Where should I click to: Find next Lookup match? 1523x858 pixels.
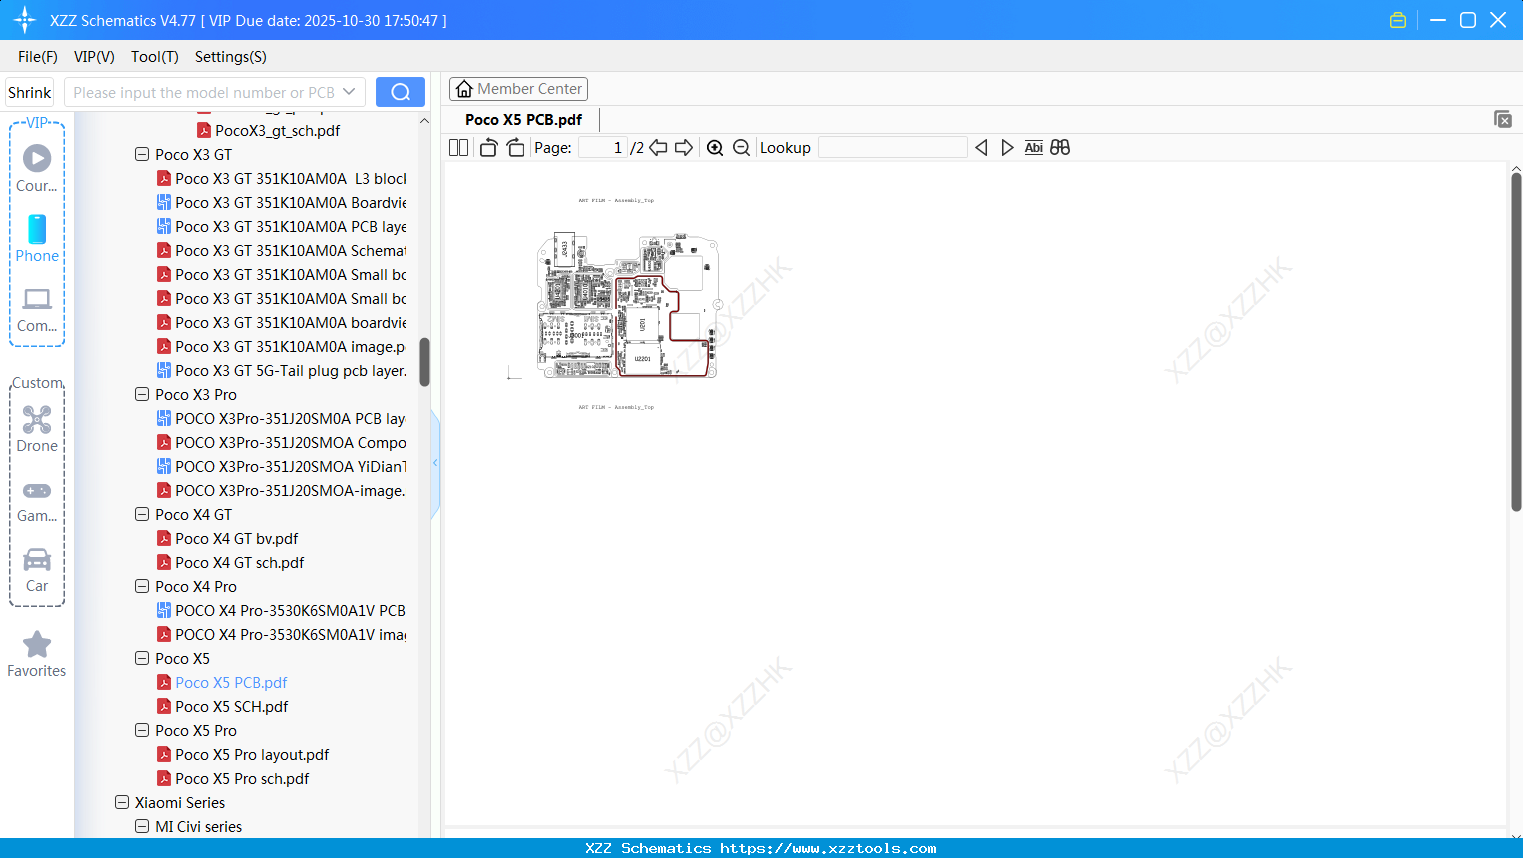point(1007,148)
